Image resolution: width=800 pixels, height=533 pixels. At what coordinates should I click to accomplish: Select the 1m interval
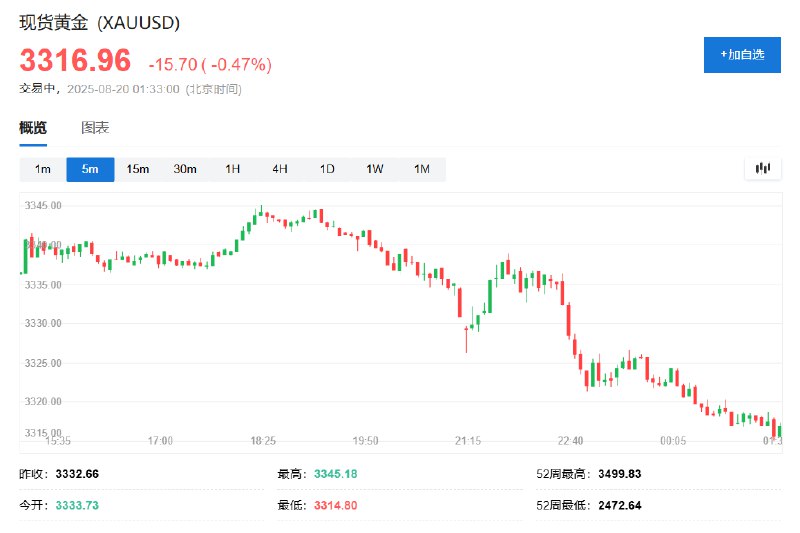[43, 169]
